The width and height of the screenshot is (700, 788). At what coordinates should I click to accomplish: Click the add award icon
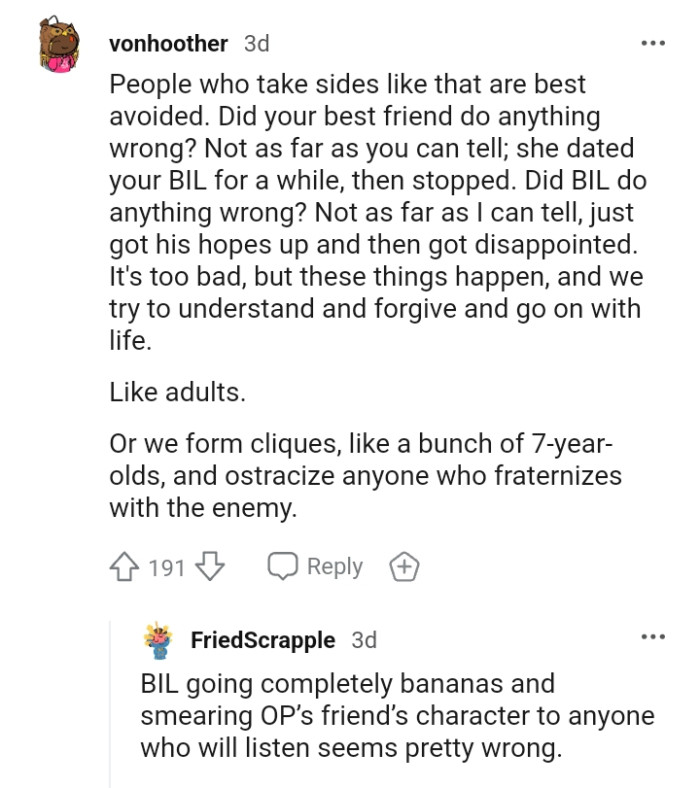[404, 567]
